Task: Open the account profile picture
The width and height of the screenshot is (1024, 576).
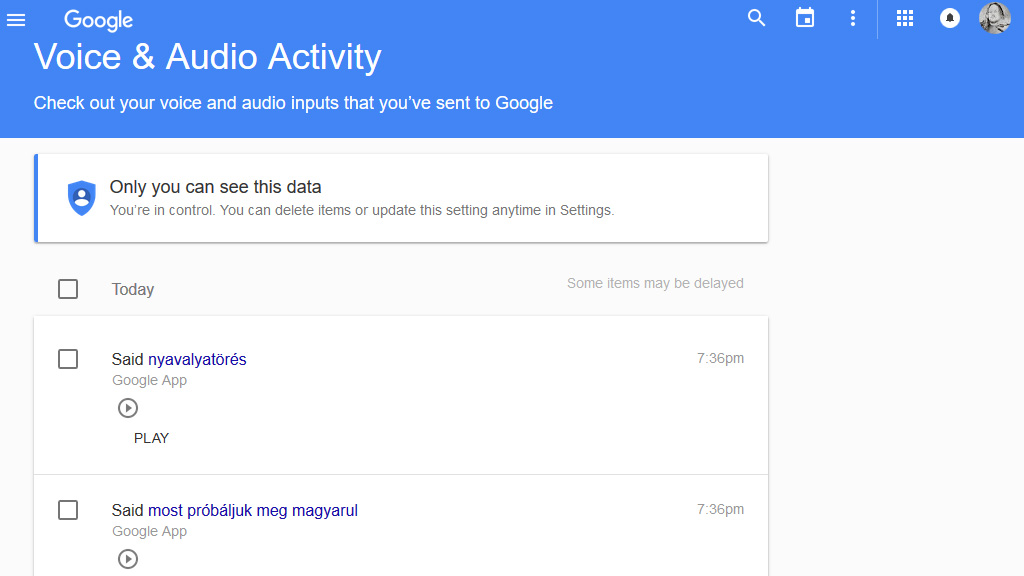Action: click(x=994, y=18)
